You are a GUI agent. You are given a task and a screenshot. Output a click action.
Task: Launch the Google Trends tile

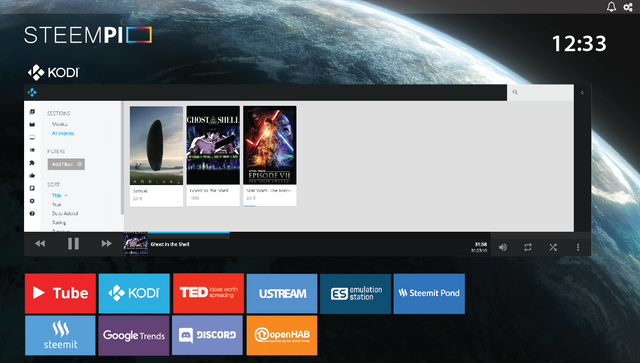tap(134, 335)
